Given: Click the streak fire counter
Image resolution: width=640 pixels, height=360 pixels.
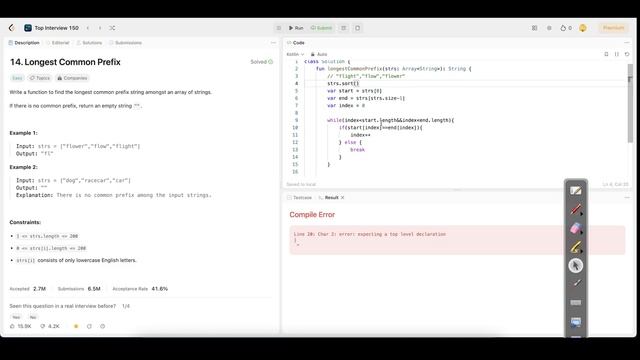Looking at the screenshot, I should click(x=566, y=28).
